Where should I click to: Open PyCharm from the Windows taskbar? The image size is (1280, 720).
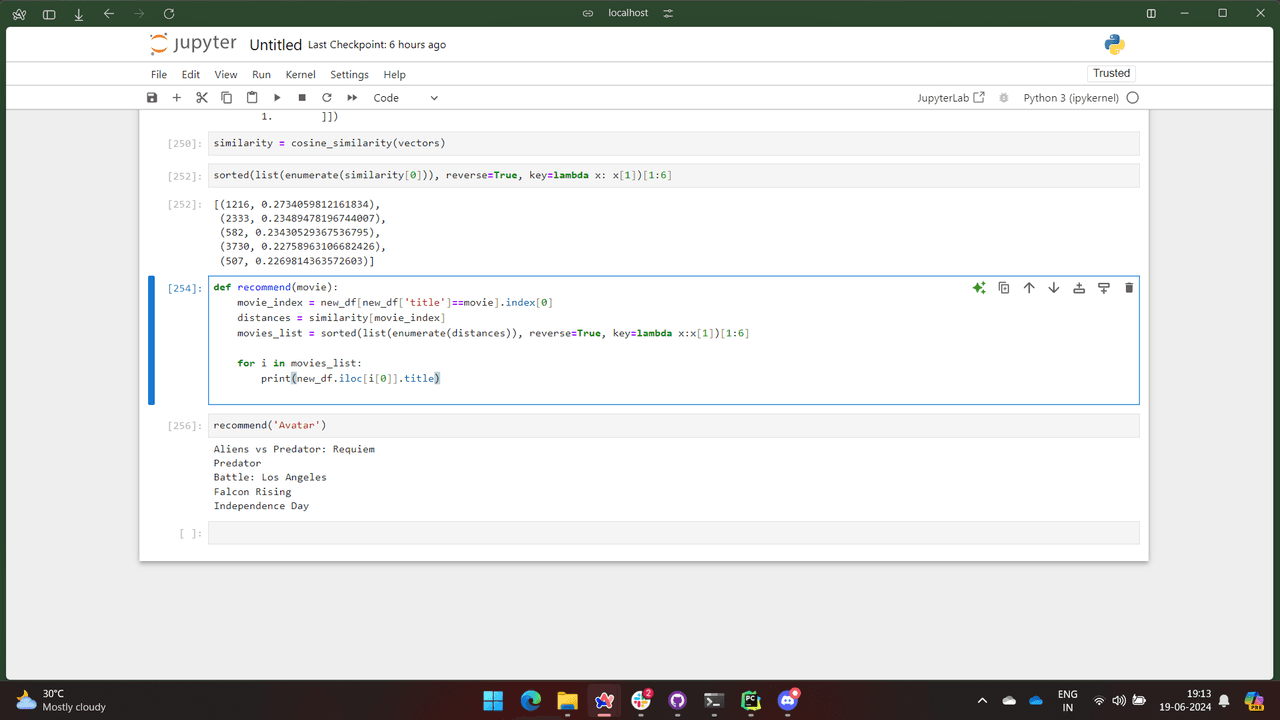(x=751, y=701)
